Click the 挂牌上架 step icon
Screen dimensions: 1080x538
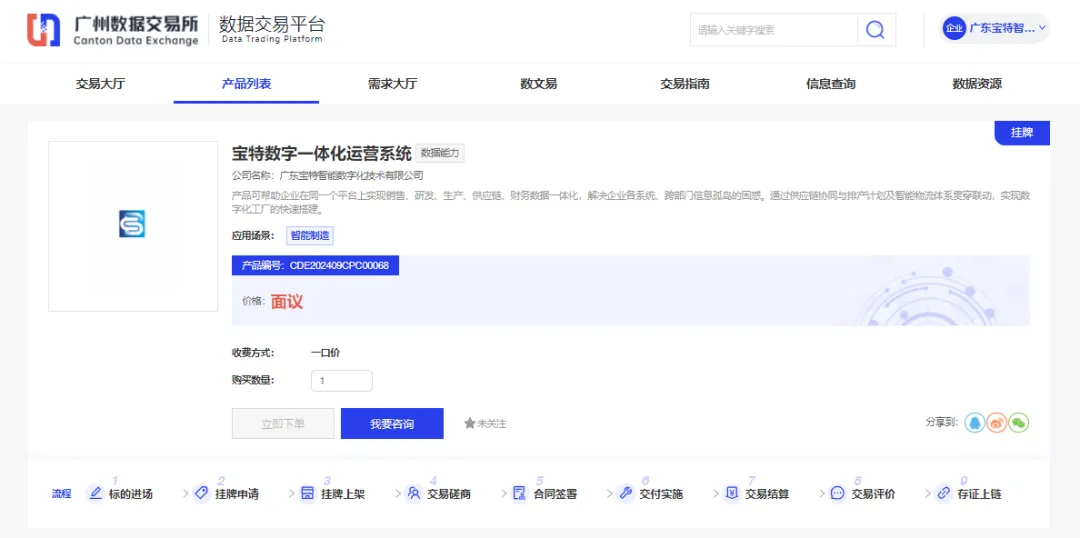point(307,493)
